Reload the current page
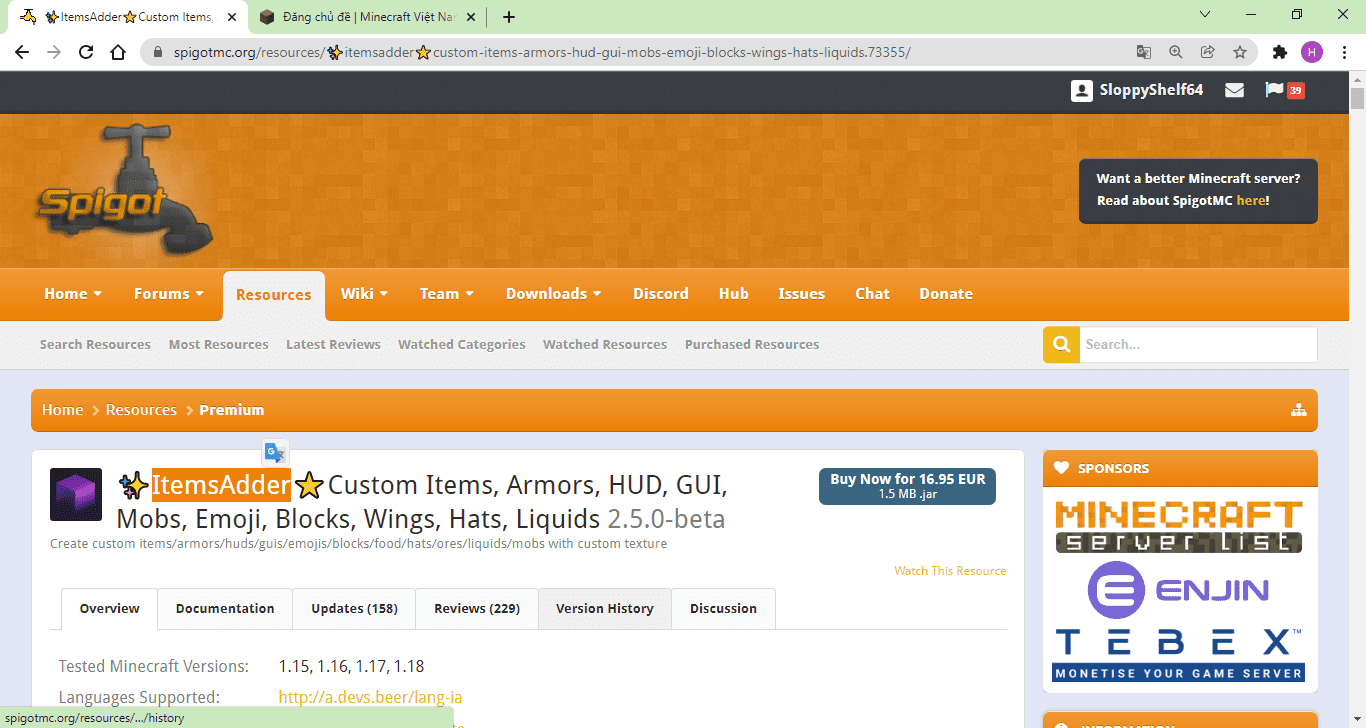1366x728 pixels. coord(86,52)
